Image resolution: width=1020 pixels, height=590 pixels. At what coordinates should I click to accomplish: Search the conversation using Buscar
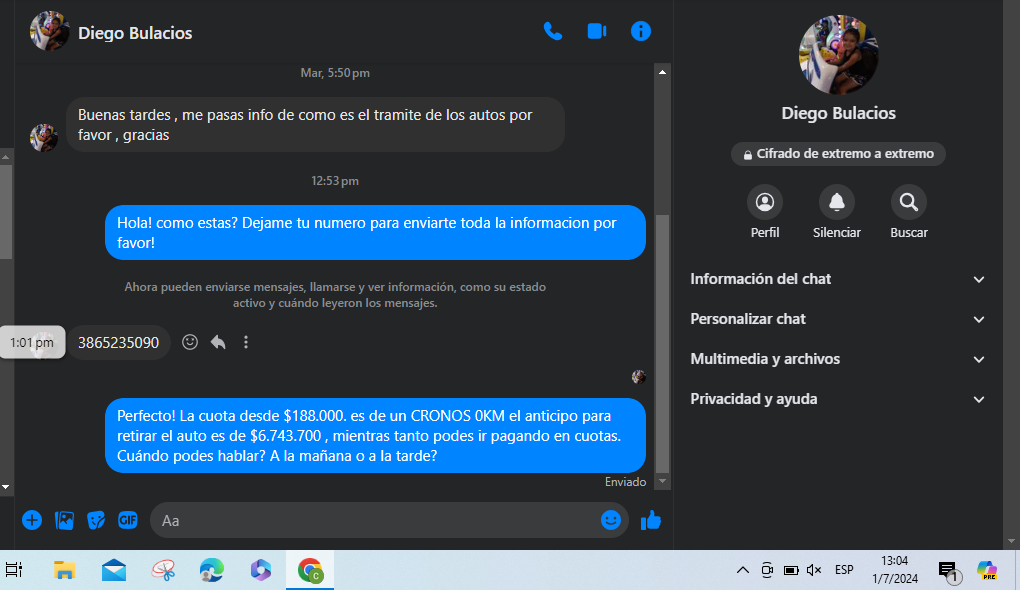909,202
